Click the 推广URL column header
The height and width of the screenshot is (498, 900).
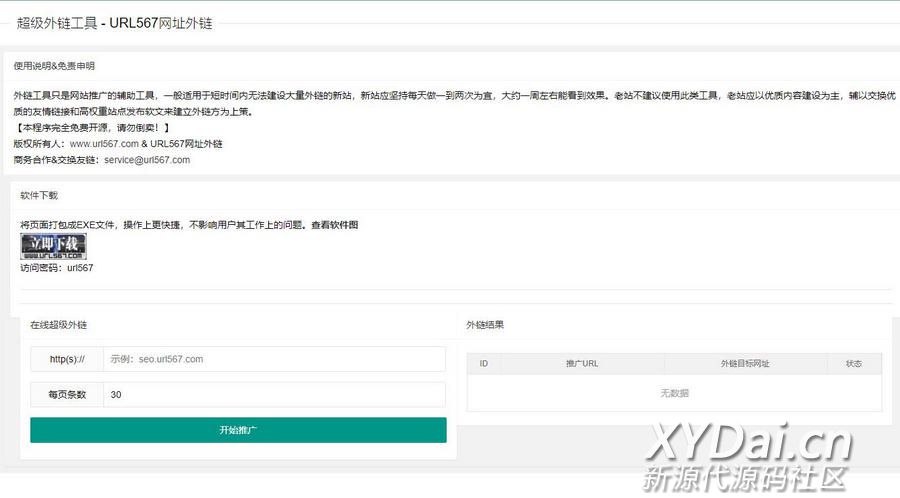[582, 364]
